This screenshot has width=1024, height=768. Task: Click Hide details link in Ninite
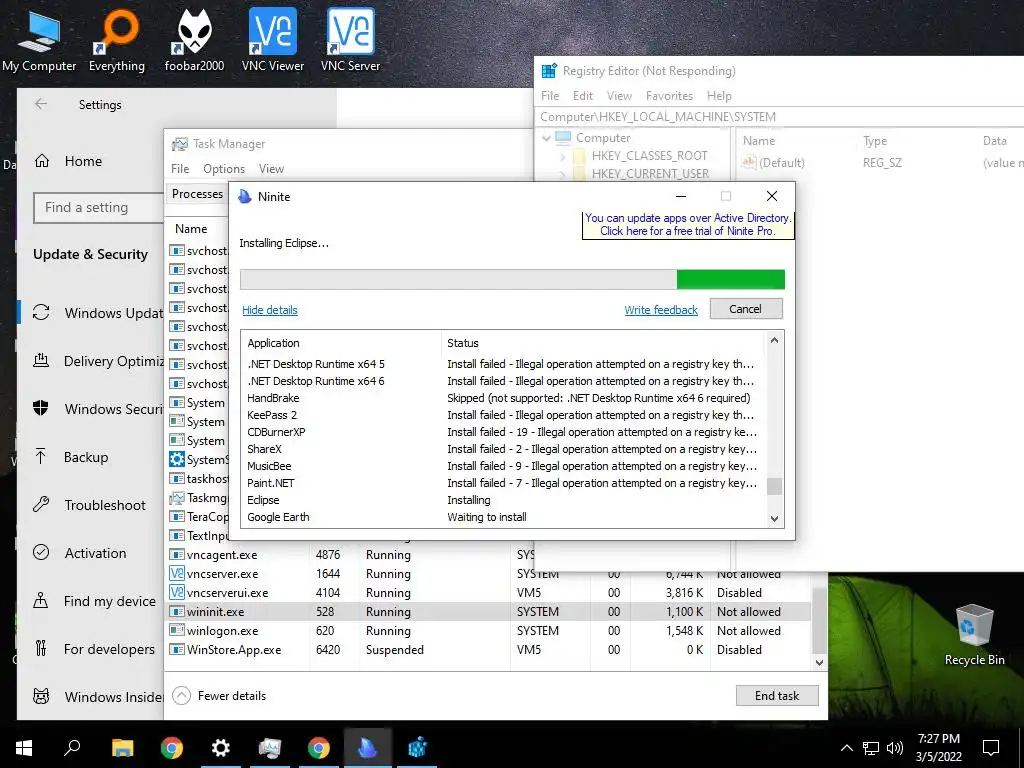[x=270, y=310]
